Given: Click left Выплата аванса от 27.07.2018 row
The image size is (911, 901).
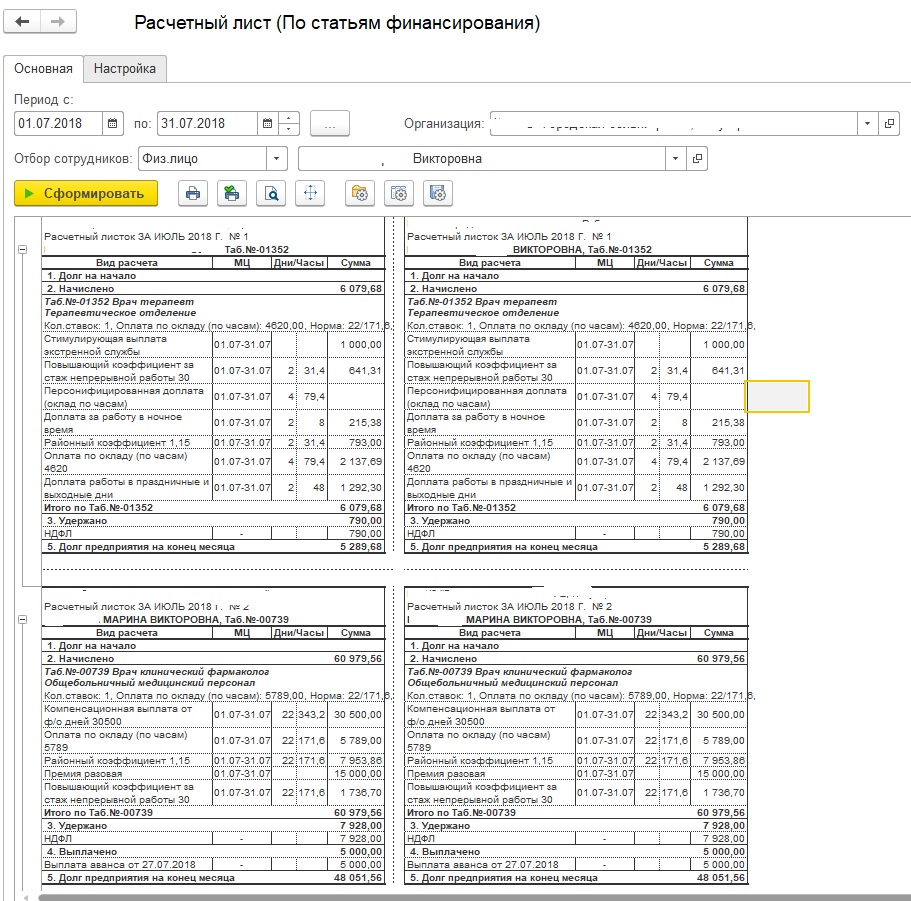Looking at the screenshot, I should click(x=213, y=865).
